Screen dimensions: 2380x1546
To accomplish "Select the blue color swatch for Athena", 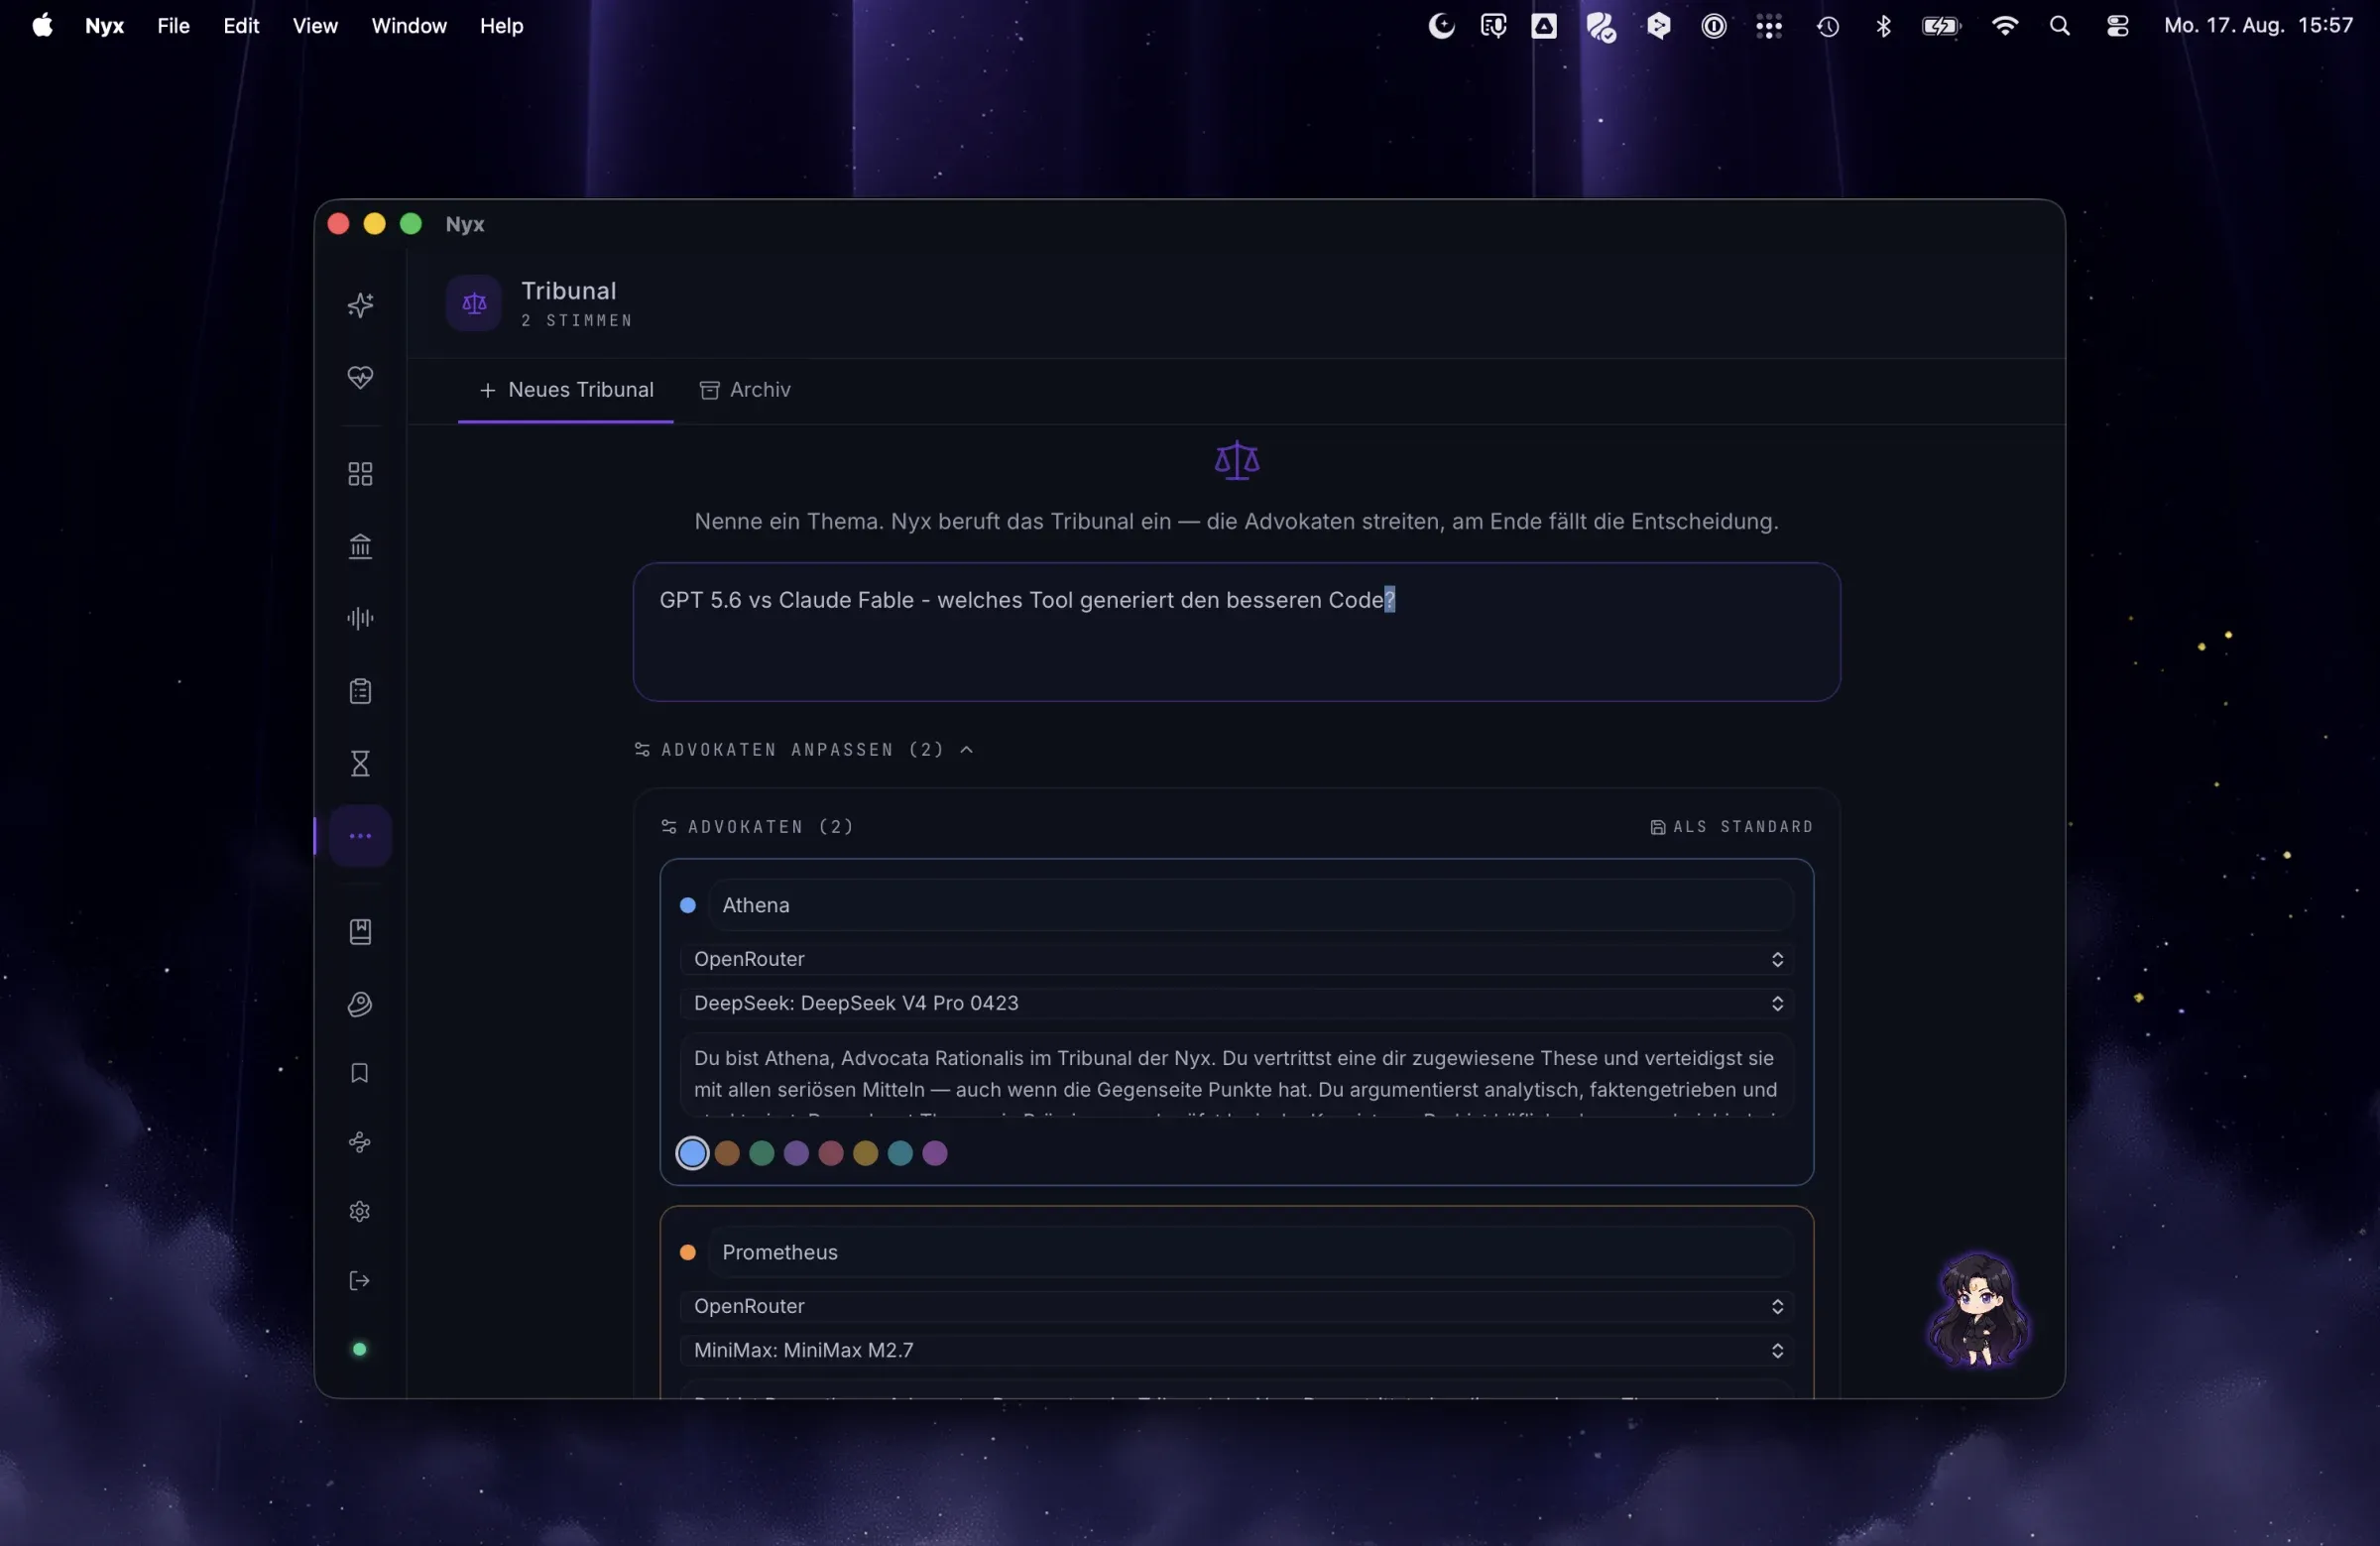I will click(x=692, y=1153).
